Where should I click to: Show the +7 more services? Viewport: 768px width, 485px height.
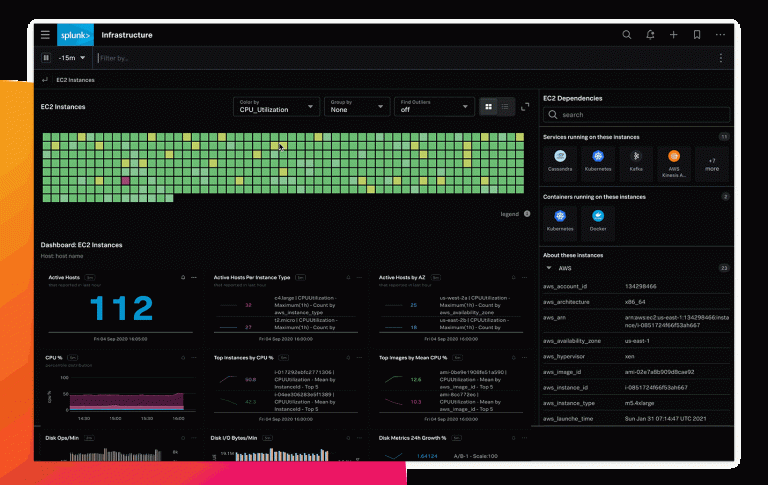pyautogui.click(x=712, y=164)
